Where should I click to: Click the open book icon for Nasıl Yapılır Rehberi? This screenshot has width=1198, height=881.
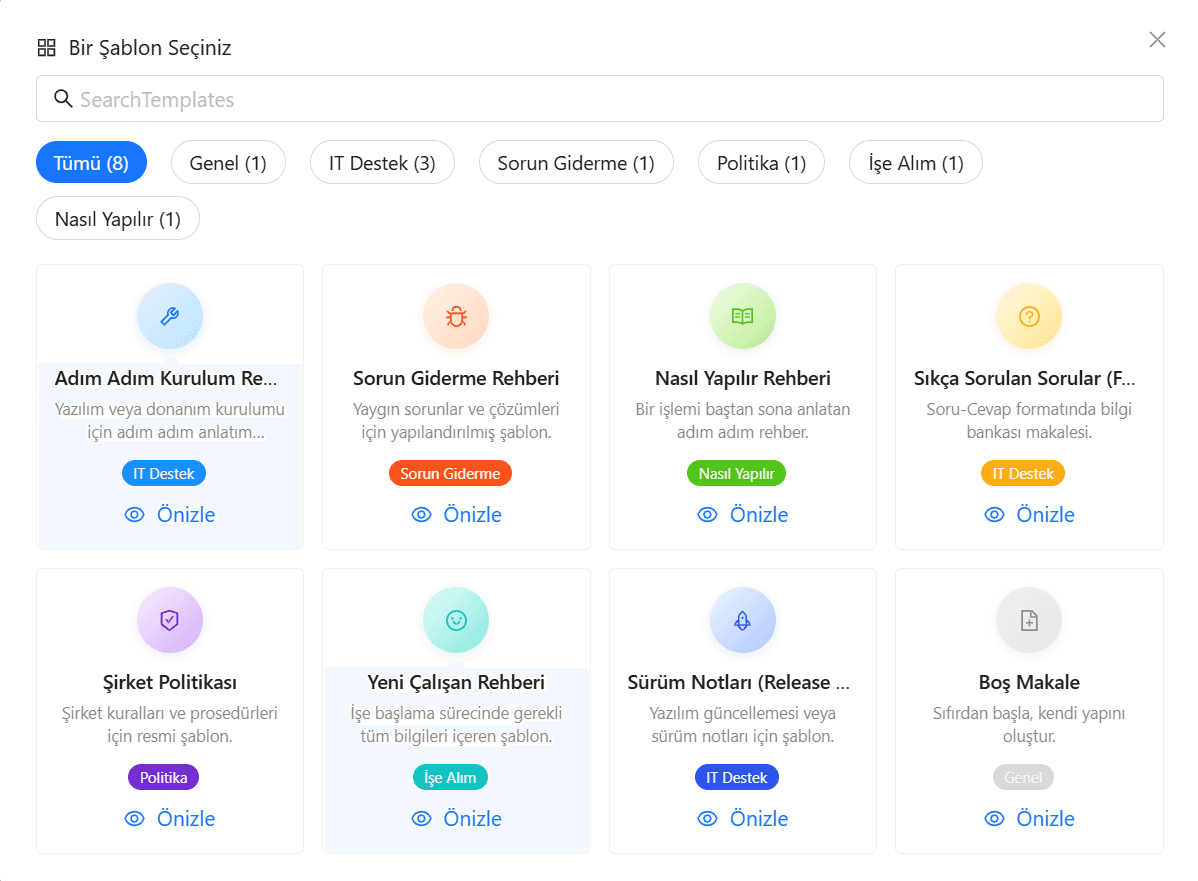click(x=742, y=316)
